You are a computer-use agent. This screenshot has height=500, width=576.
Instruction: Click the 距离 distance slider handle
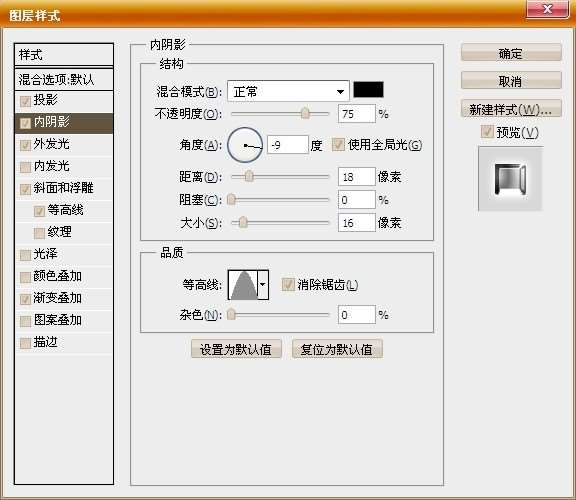point(249,176)
